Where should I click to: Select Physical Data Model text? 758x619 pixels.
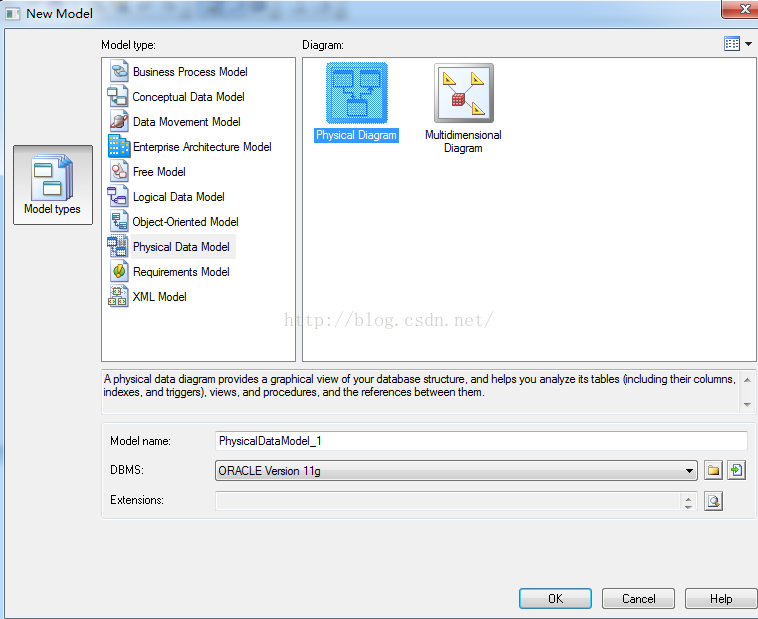pos(181,247)
